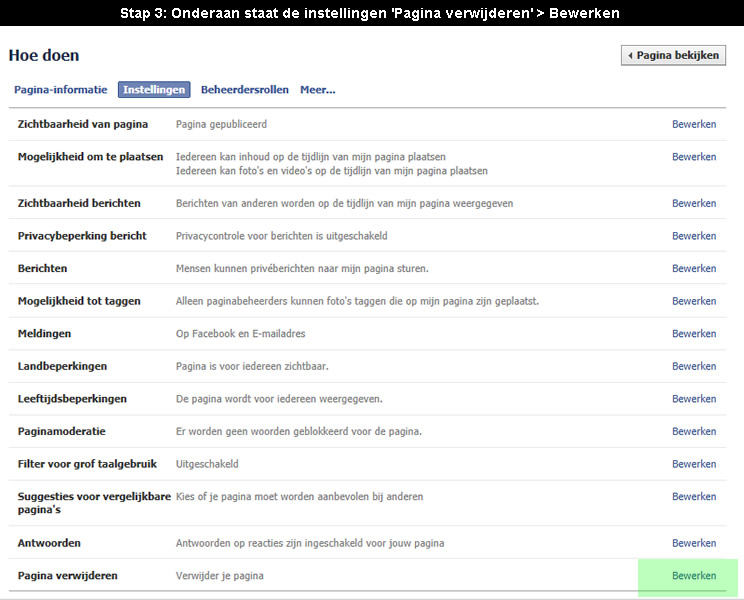Click the 'Pagina verwijderen' row label
Screen dimensions: 744x600
(x=67, y=576)
